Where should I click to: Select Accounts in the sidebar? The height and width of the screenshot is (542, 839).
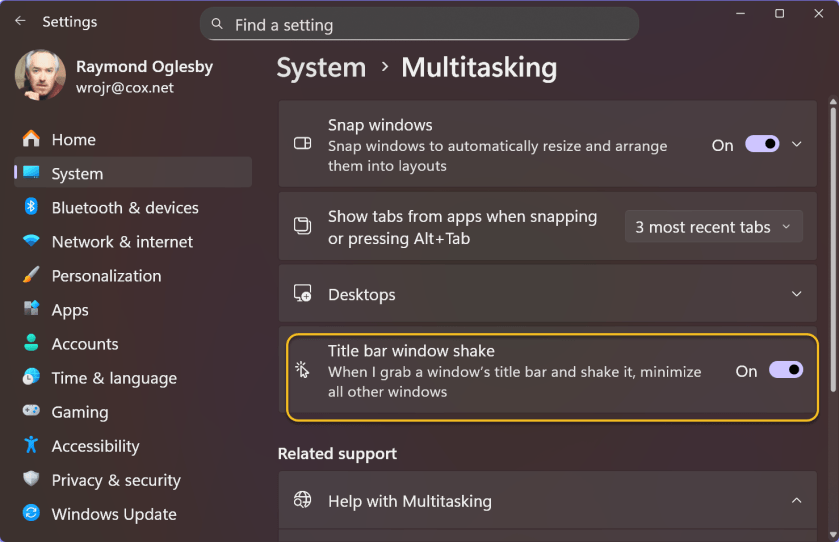coord(85,344)
